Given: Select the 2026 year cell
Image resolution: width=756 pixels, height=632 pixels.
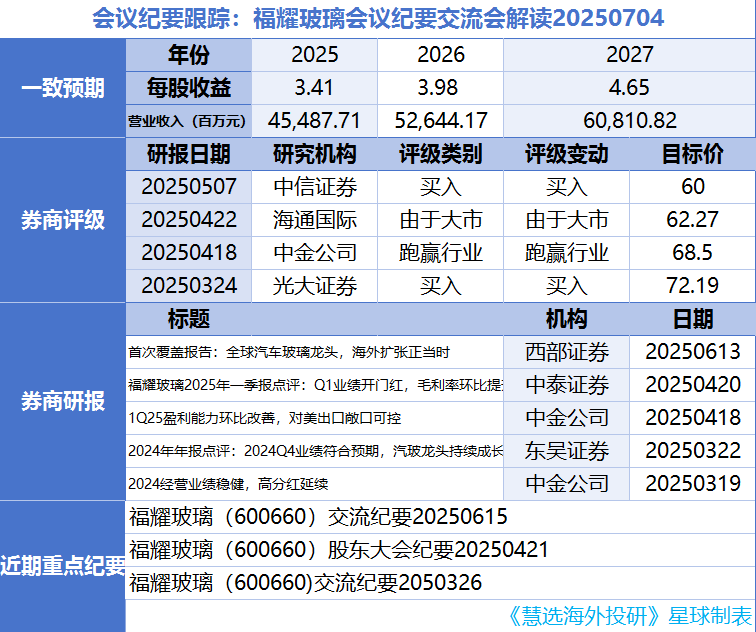Looking at the screenshot, I should point(441,54).
